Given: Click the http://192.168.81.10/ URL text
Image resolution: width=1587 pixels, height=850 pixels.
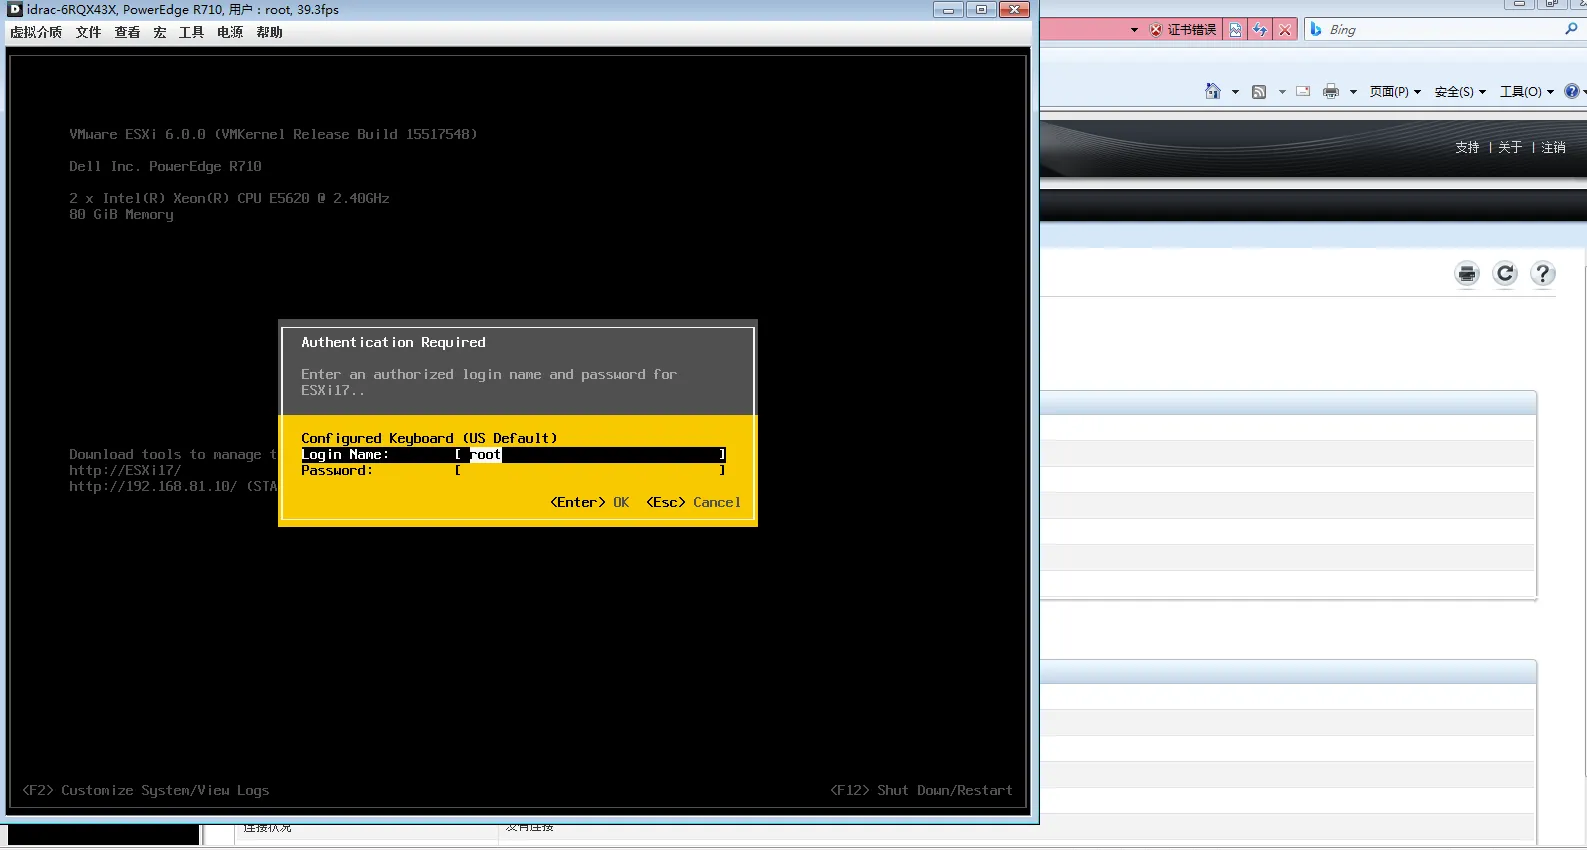Looking at the screenshot, I should [153, 486].
